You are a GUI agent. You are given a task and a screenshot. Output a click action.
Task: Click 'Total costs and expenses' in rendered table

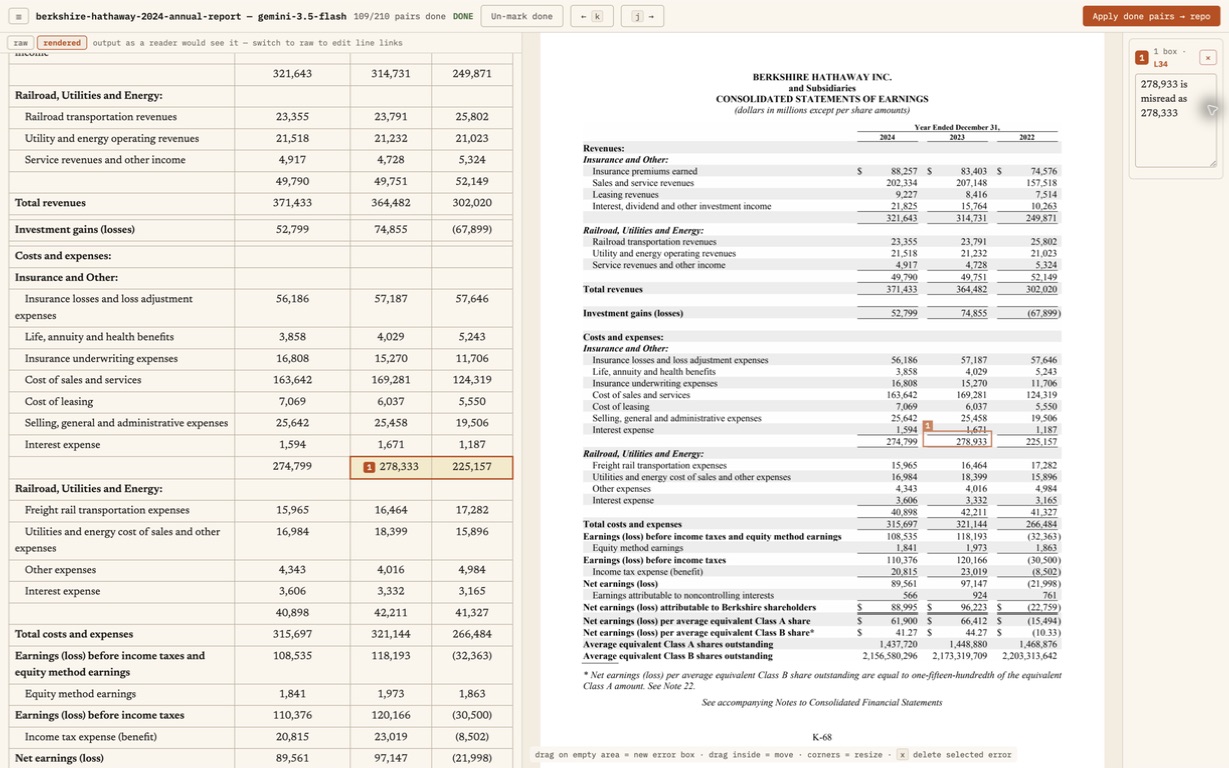point(74,635)
